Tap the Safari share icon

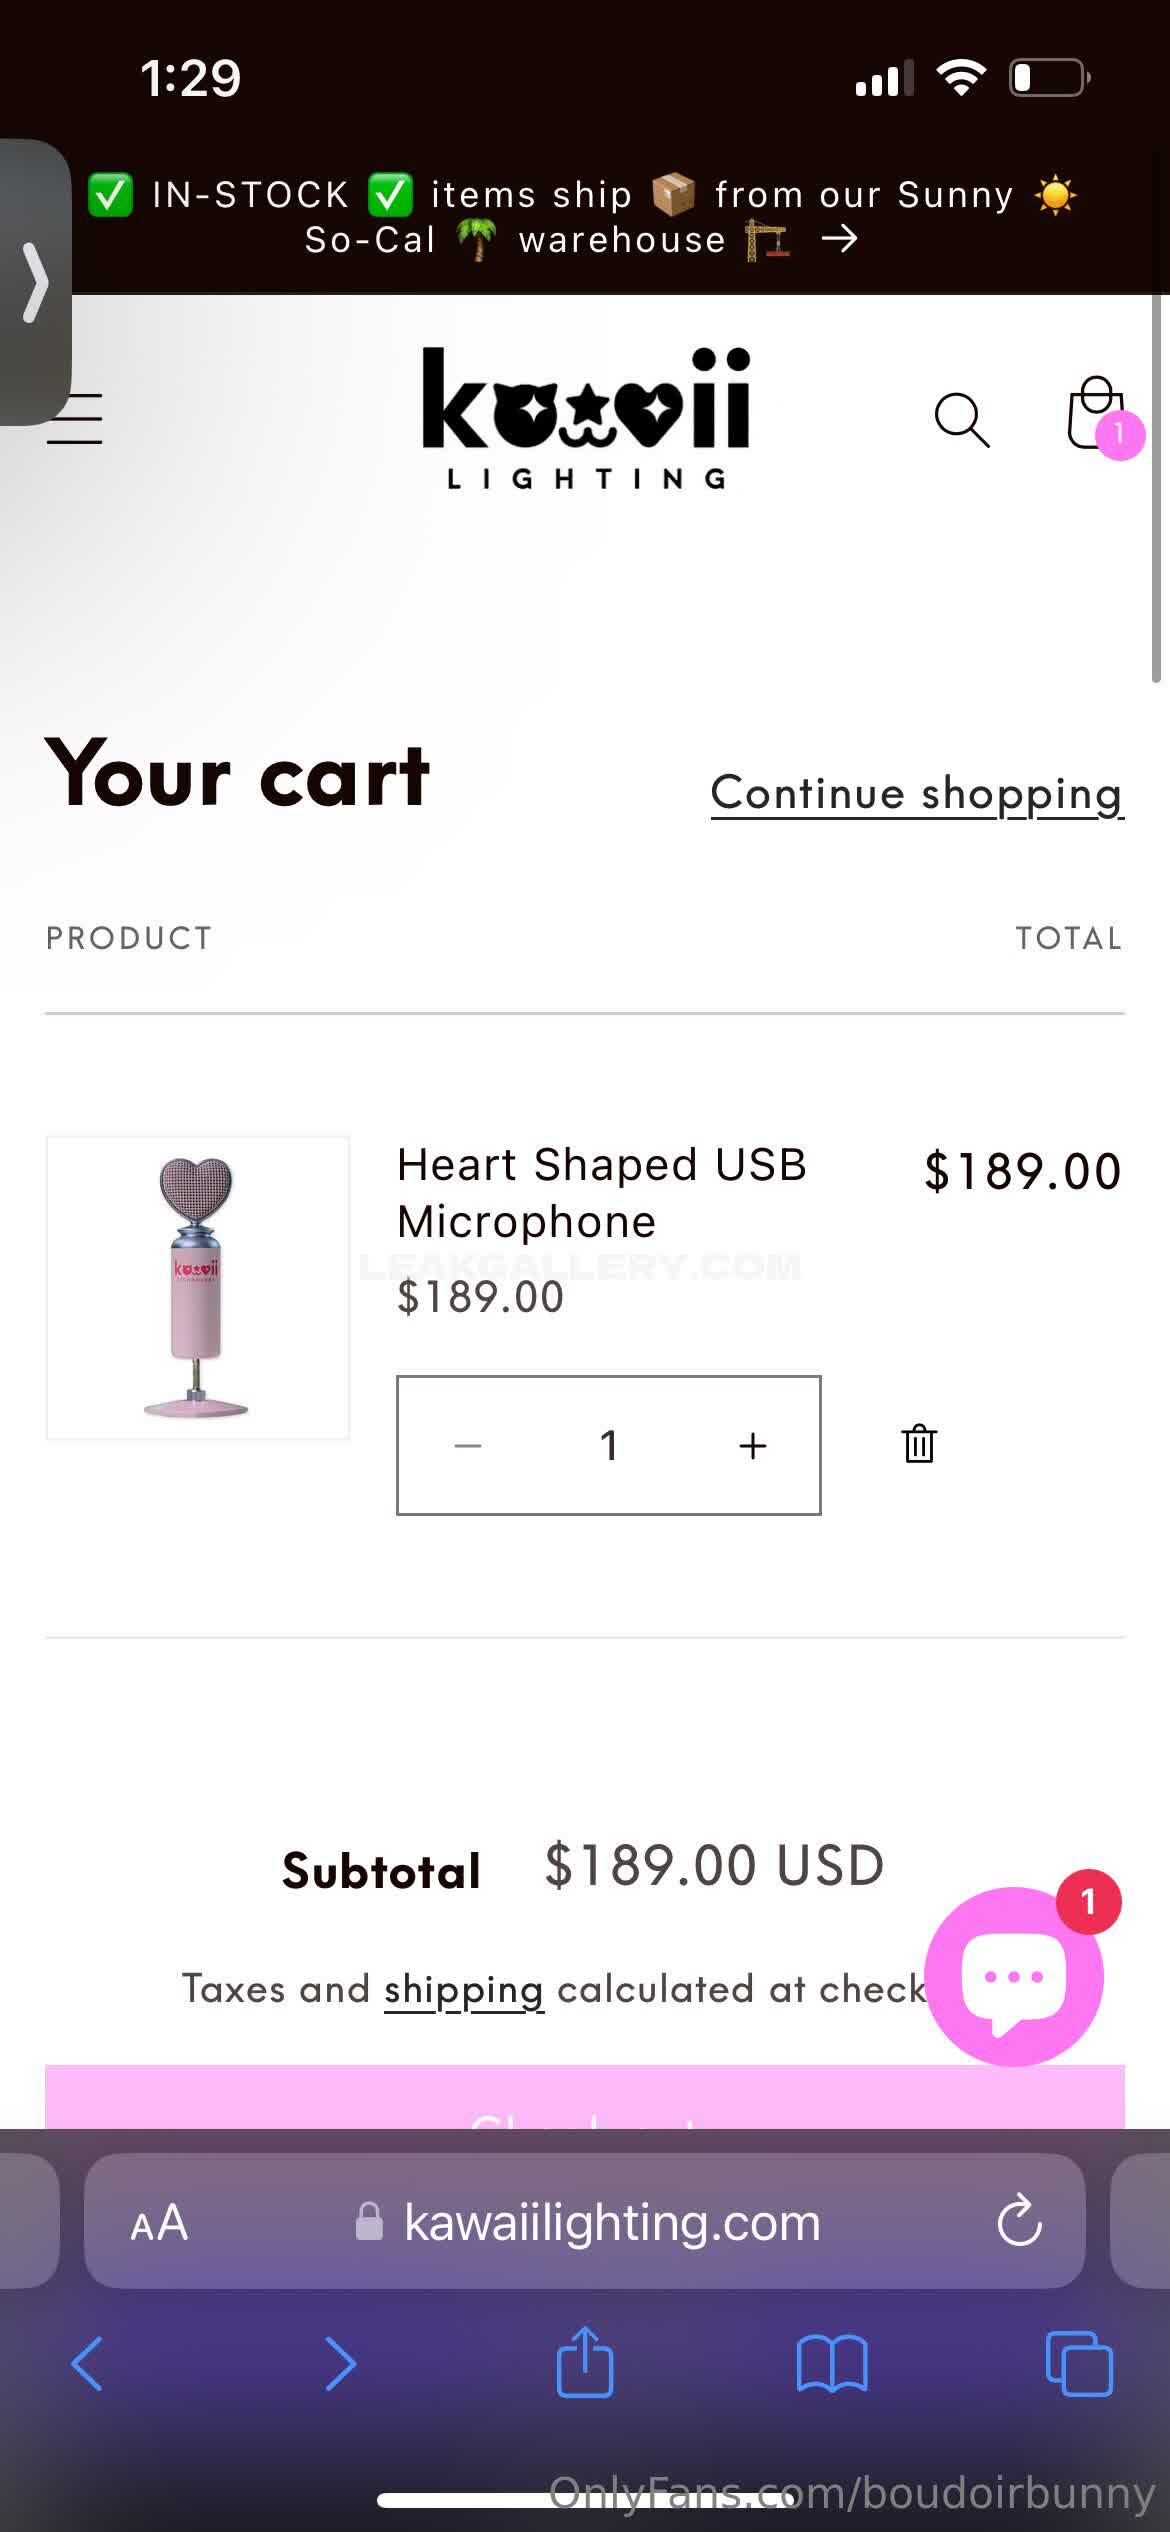coord(585,2363)
